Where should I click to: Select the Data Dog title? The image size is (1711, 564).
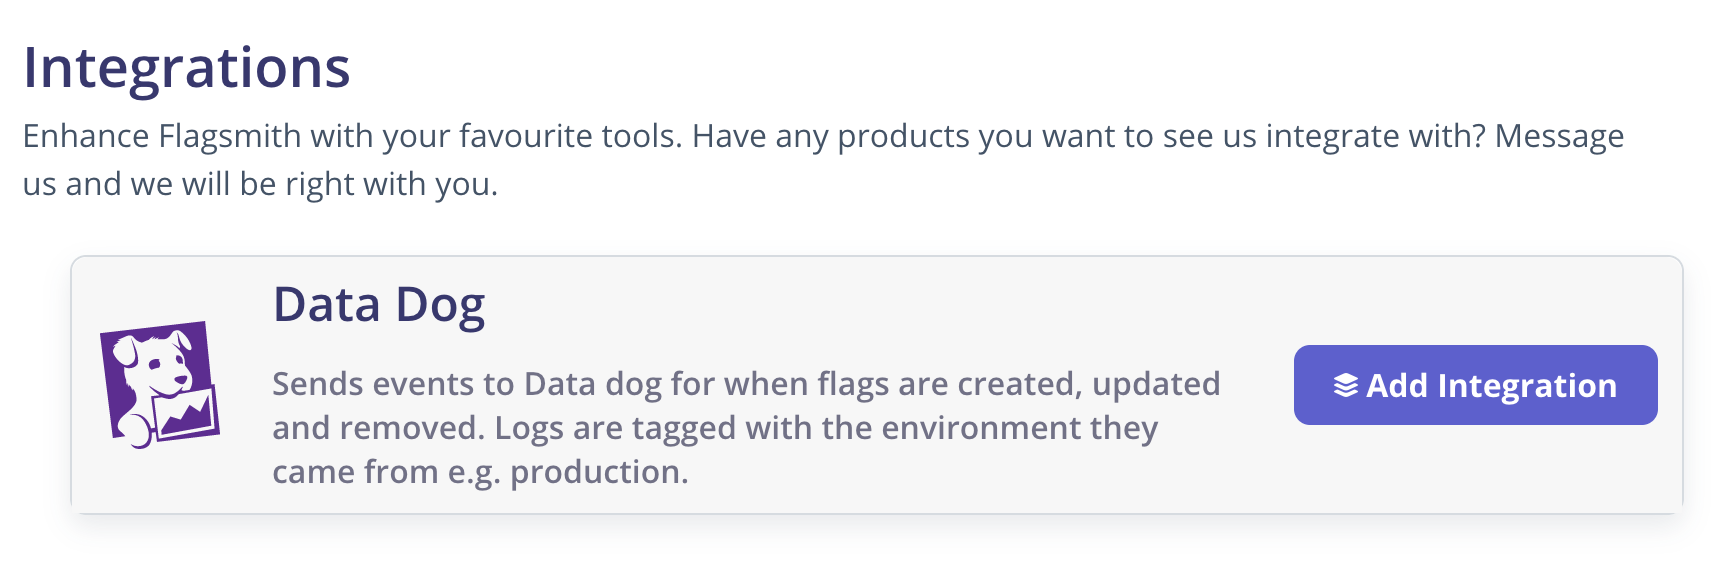(x=379, y=305)
